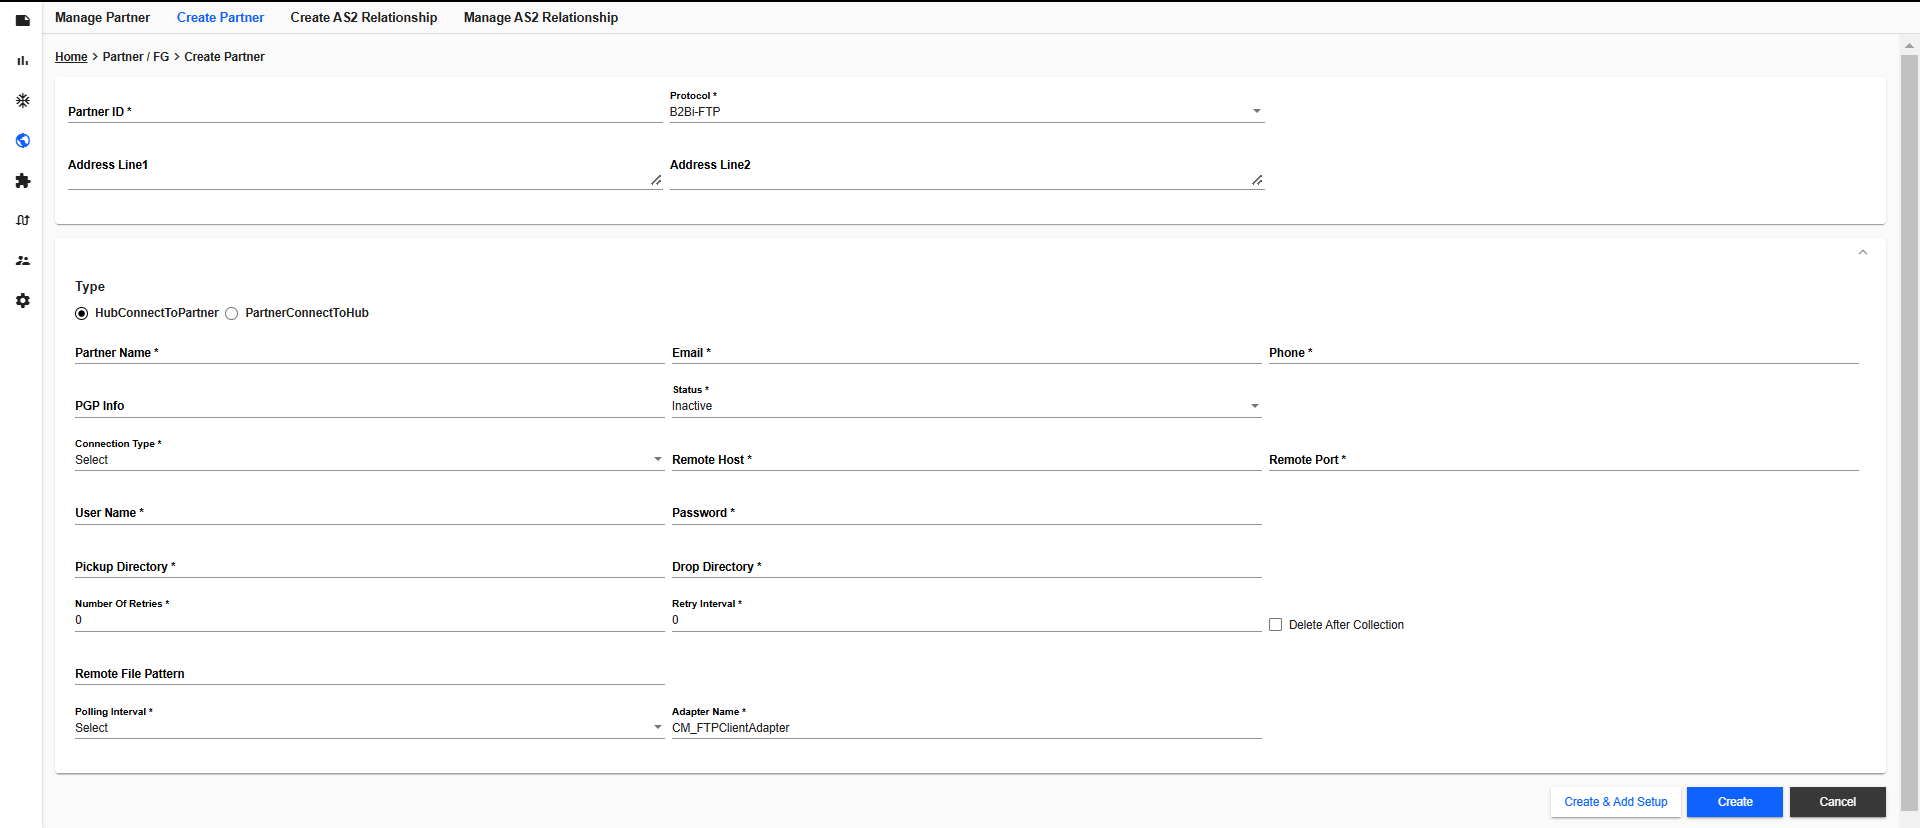Switch to Manage Partner tab
The width and height of the screenshot is (1920, 828).
[102, 17]
